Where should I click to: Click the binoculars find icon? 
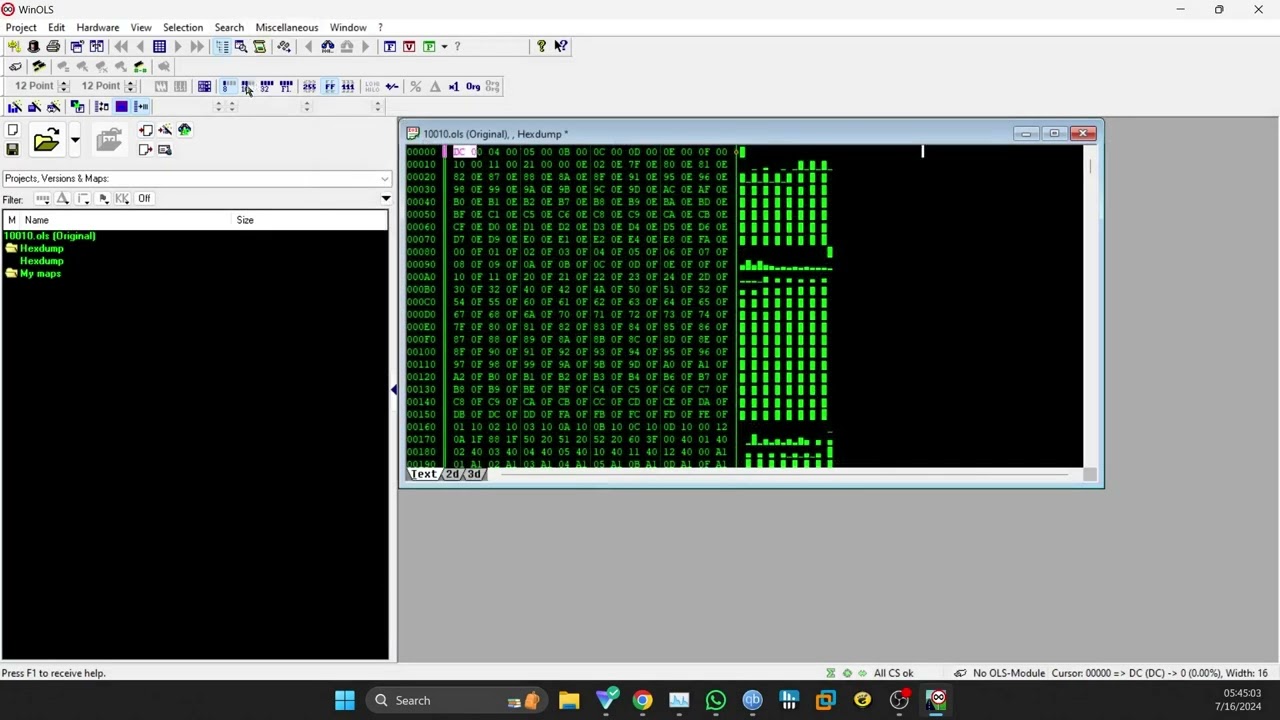point(327,46)
